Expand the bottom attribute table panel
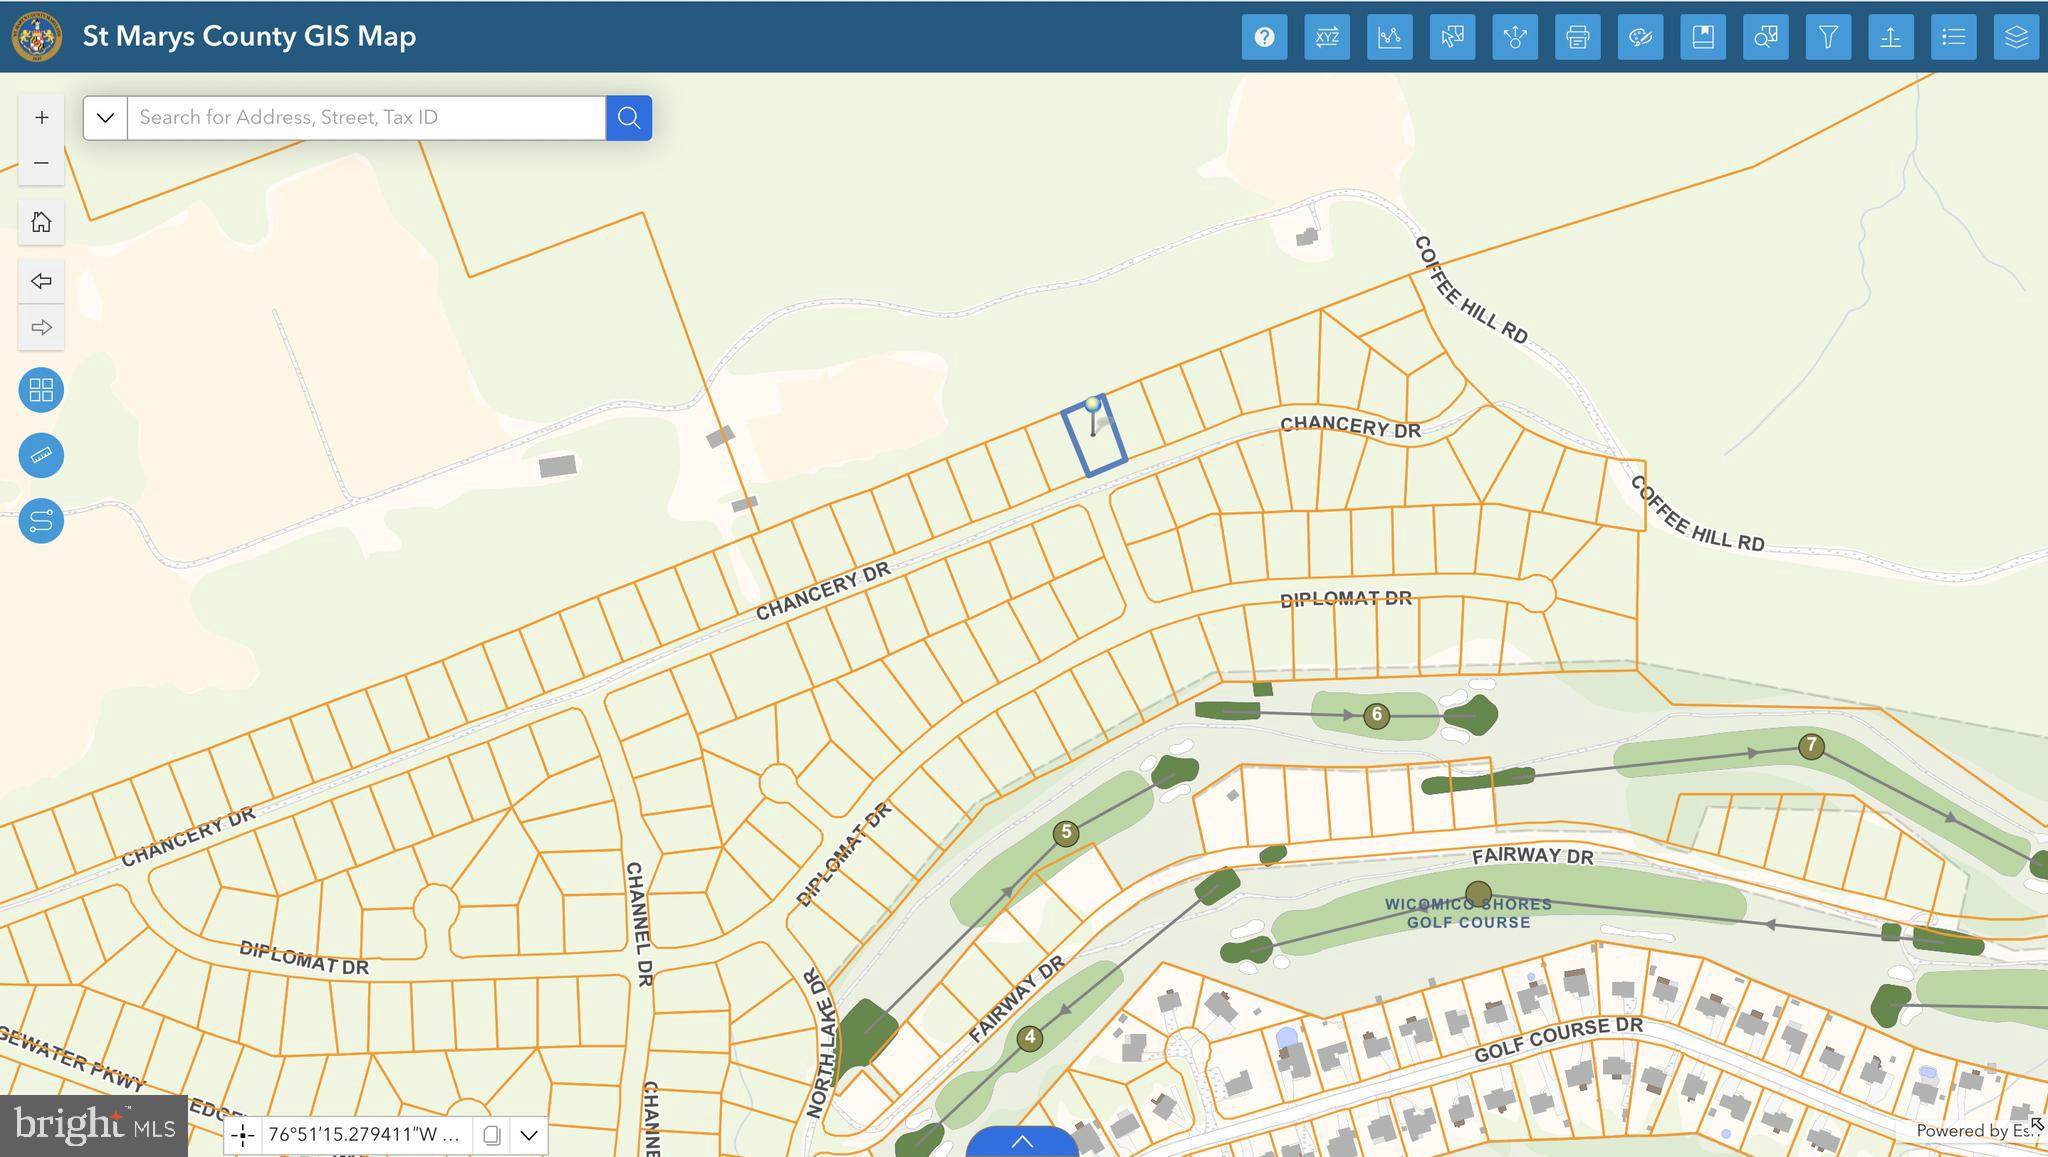The image size is (2048, 1157). pos(1021,1141)
